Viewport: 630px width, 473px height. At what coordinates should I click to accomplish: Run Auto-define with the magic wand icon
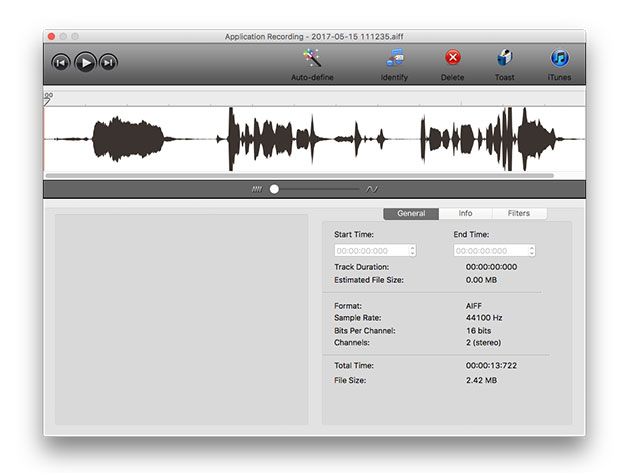click(312, 58)
